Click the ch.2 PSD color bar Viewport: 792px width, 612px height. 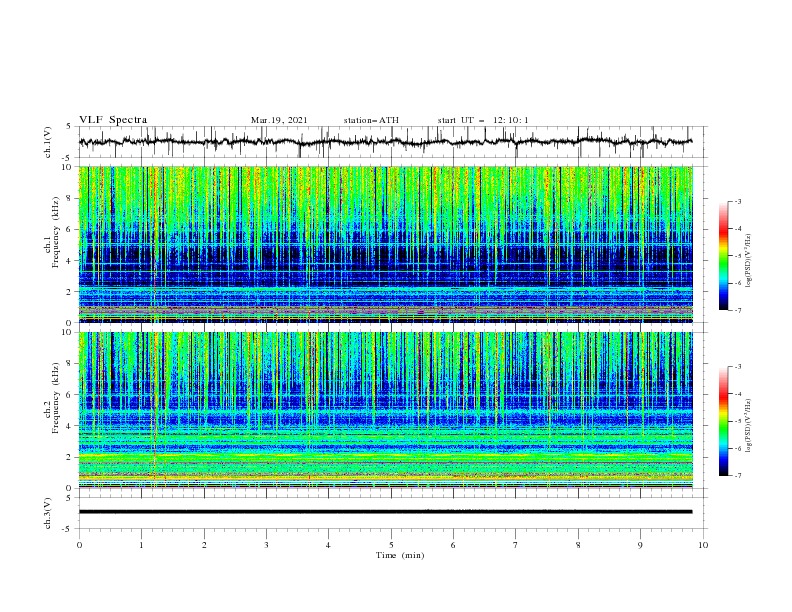click(x=723, y=421)
